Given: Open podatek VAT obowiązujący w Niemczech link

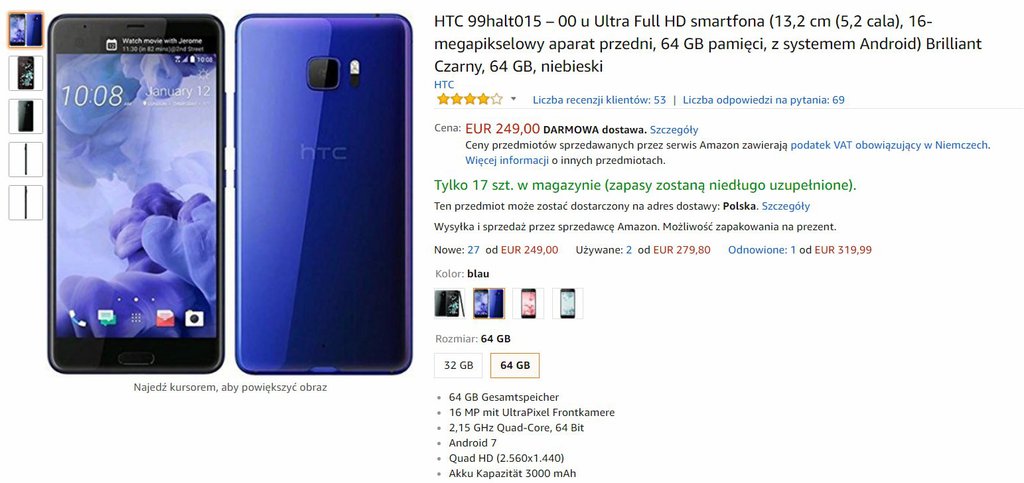Looking at the screenshot, I should coord(890,146).
